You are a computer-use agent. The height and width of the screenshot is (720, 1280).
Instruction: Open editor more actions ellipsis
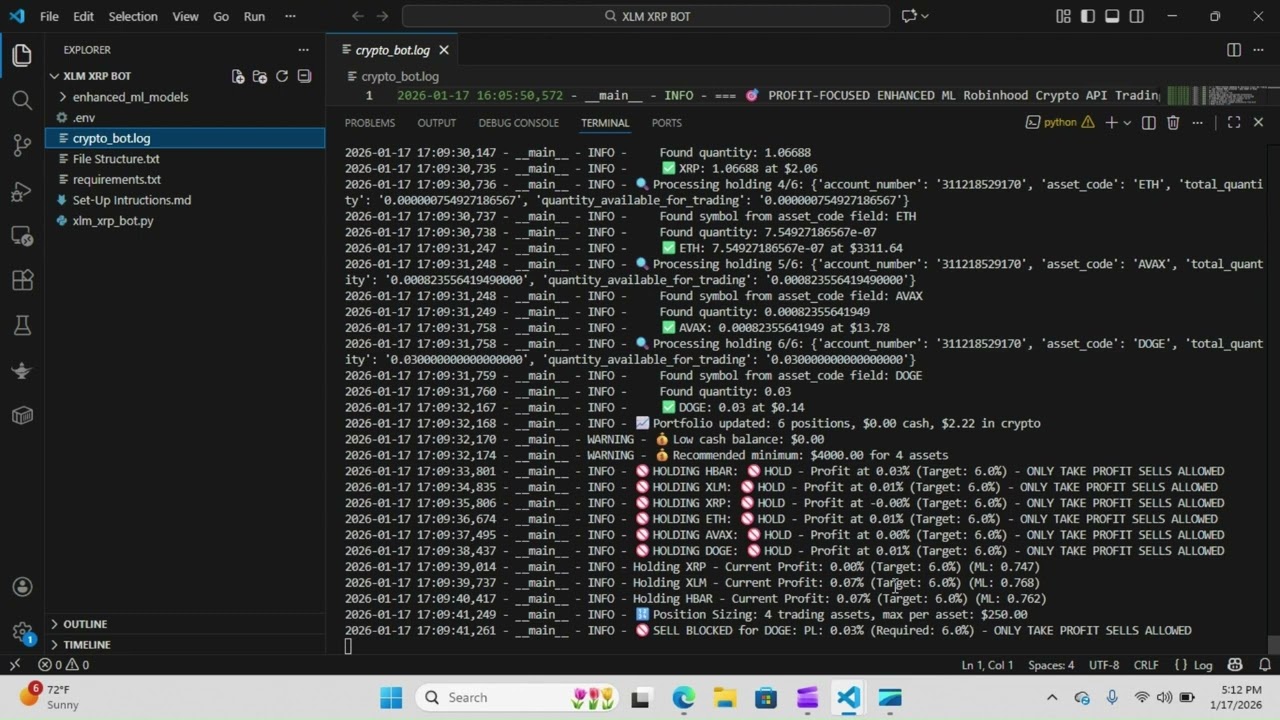(1258, 50)
